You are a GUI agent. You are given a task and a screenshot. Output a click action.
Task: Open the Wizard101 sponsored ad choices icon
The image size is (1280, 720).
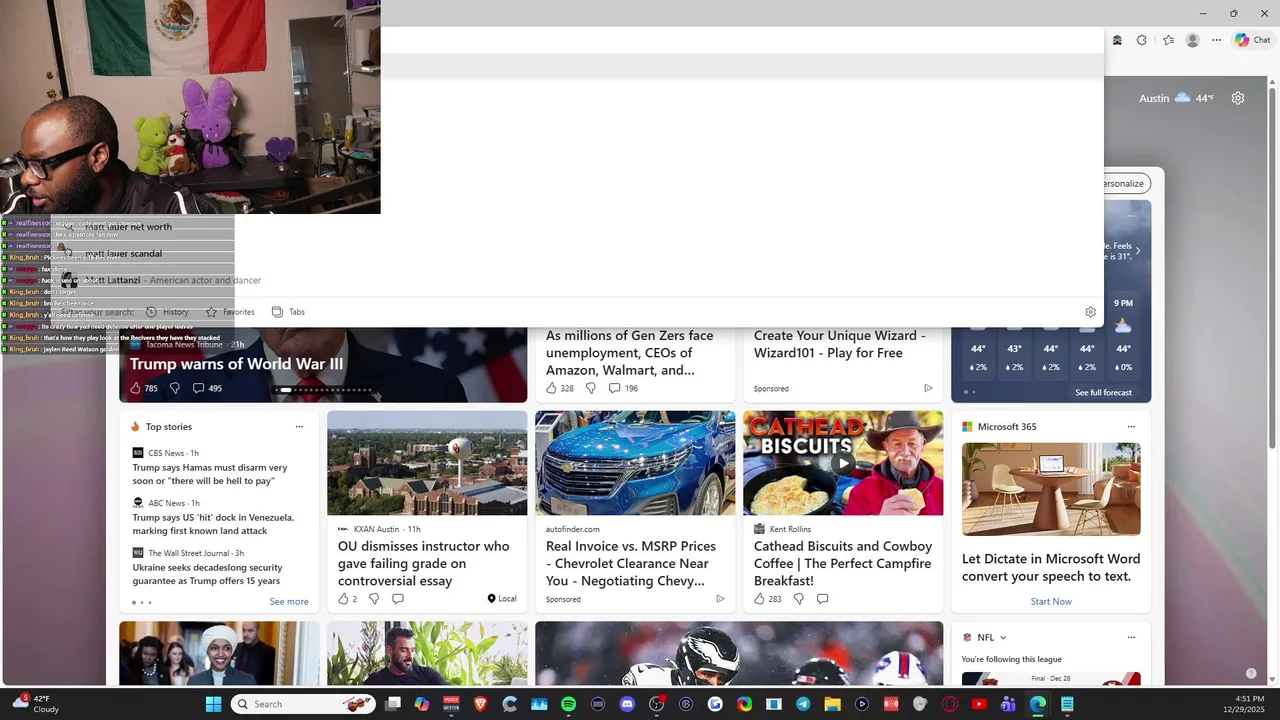928,388
